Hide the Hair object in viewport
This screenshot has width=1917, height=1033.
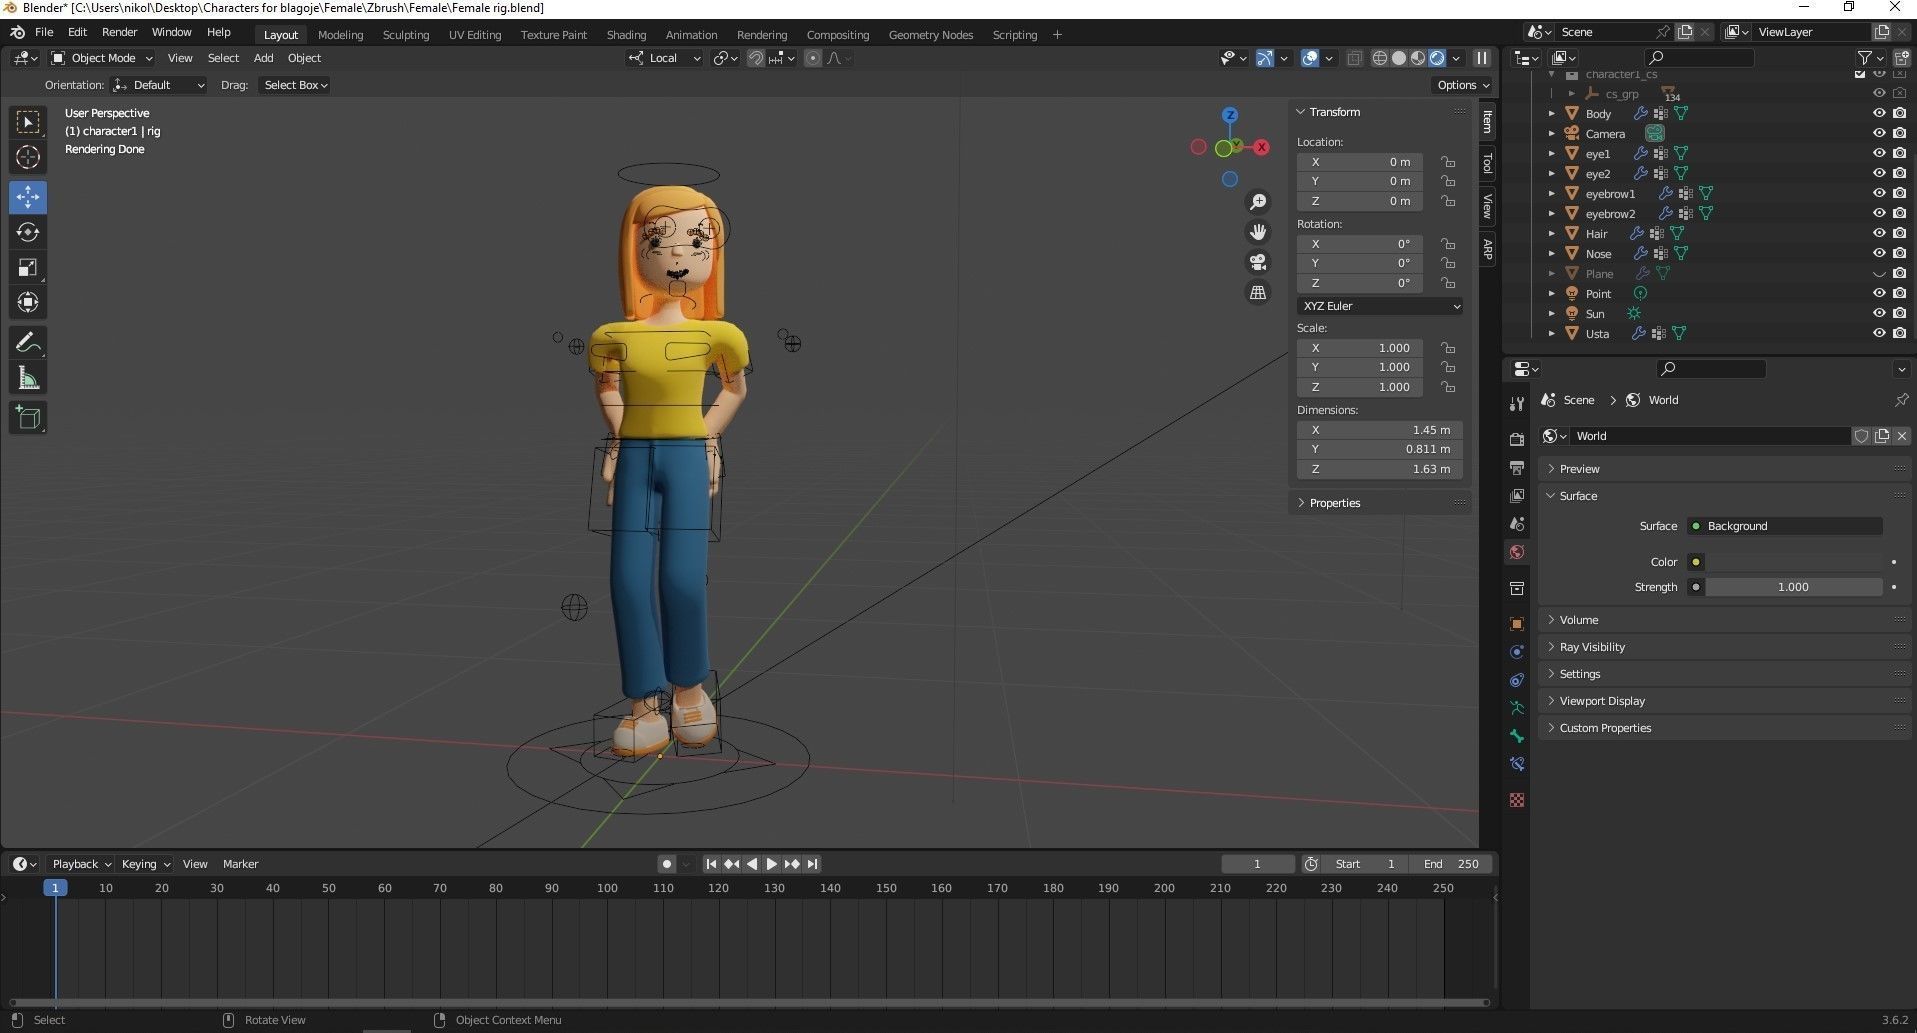(x=1879, y=233)
